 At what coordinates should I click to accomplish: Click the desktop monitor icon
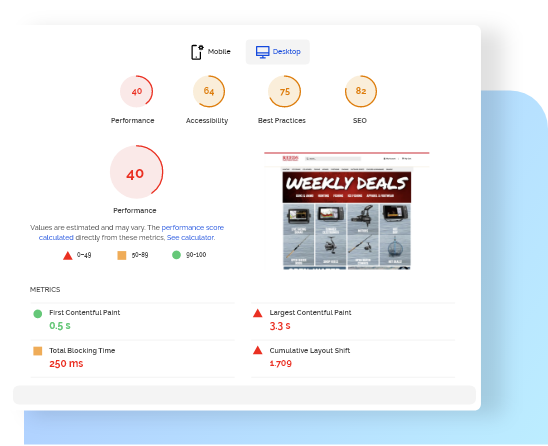pos(262,52)
